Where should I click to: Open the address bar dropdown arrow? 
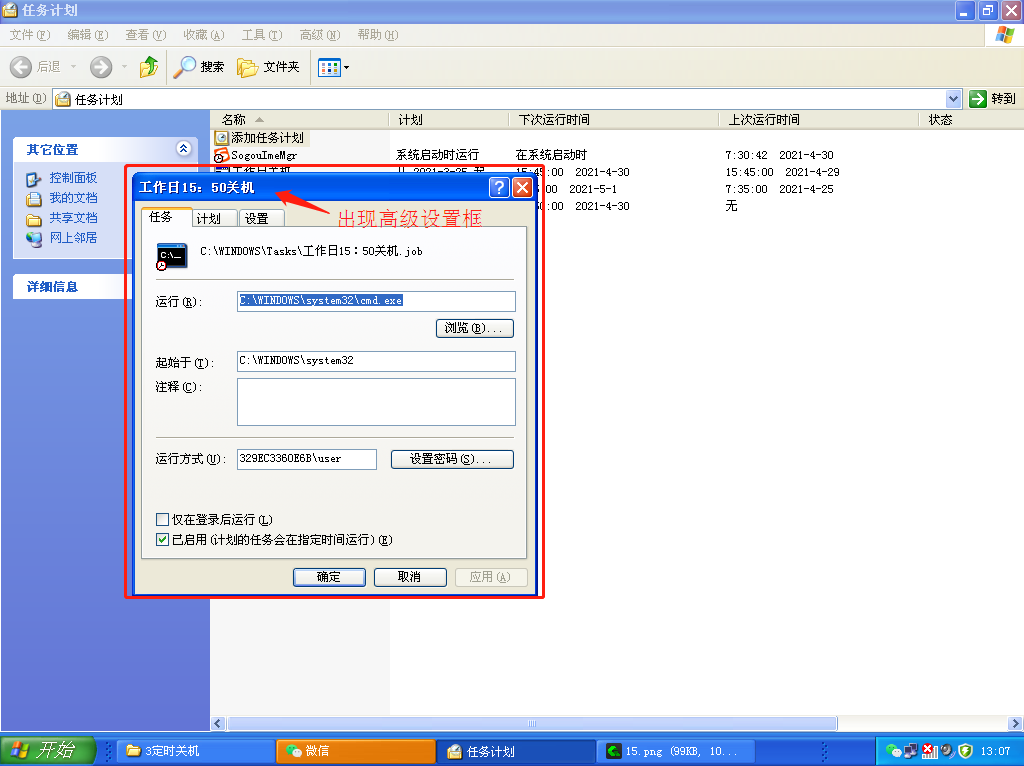(953, 99)
